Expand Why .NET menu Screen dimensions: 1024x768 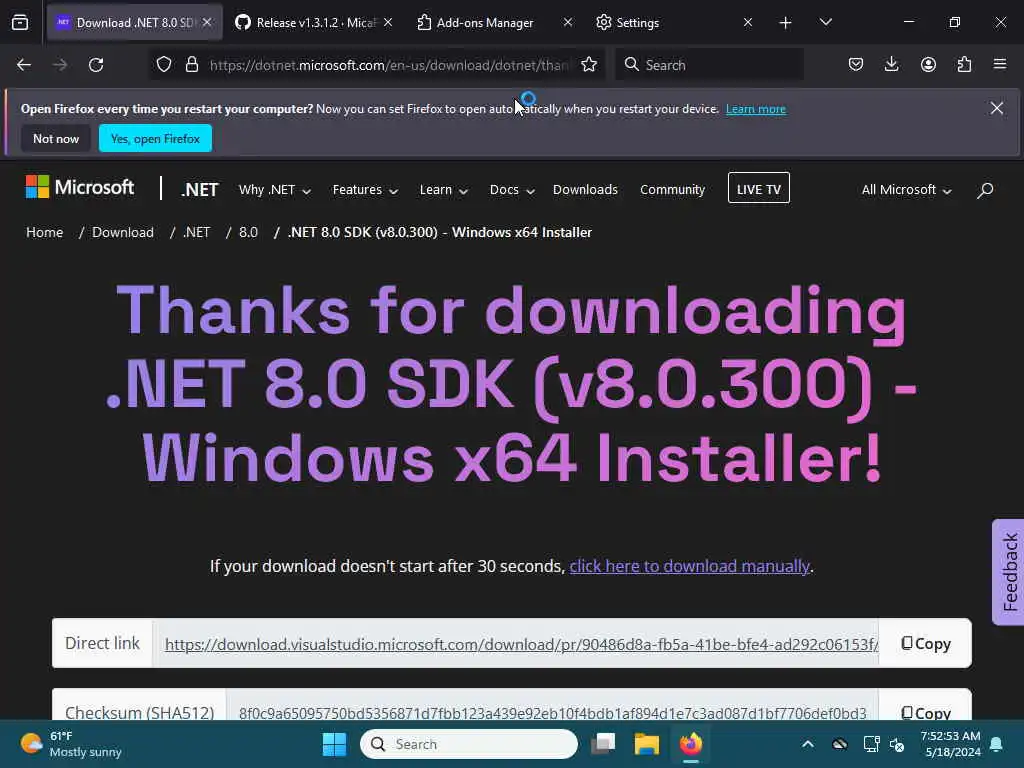275,190
